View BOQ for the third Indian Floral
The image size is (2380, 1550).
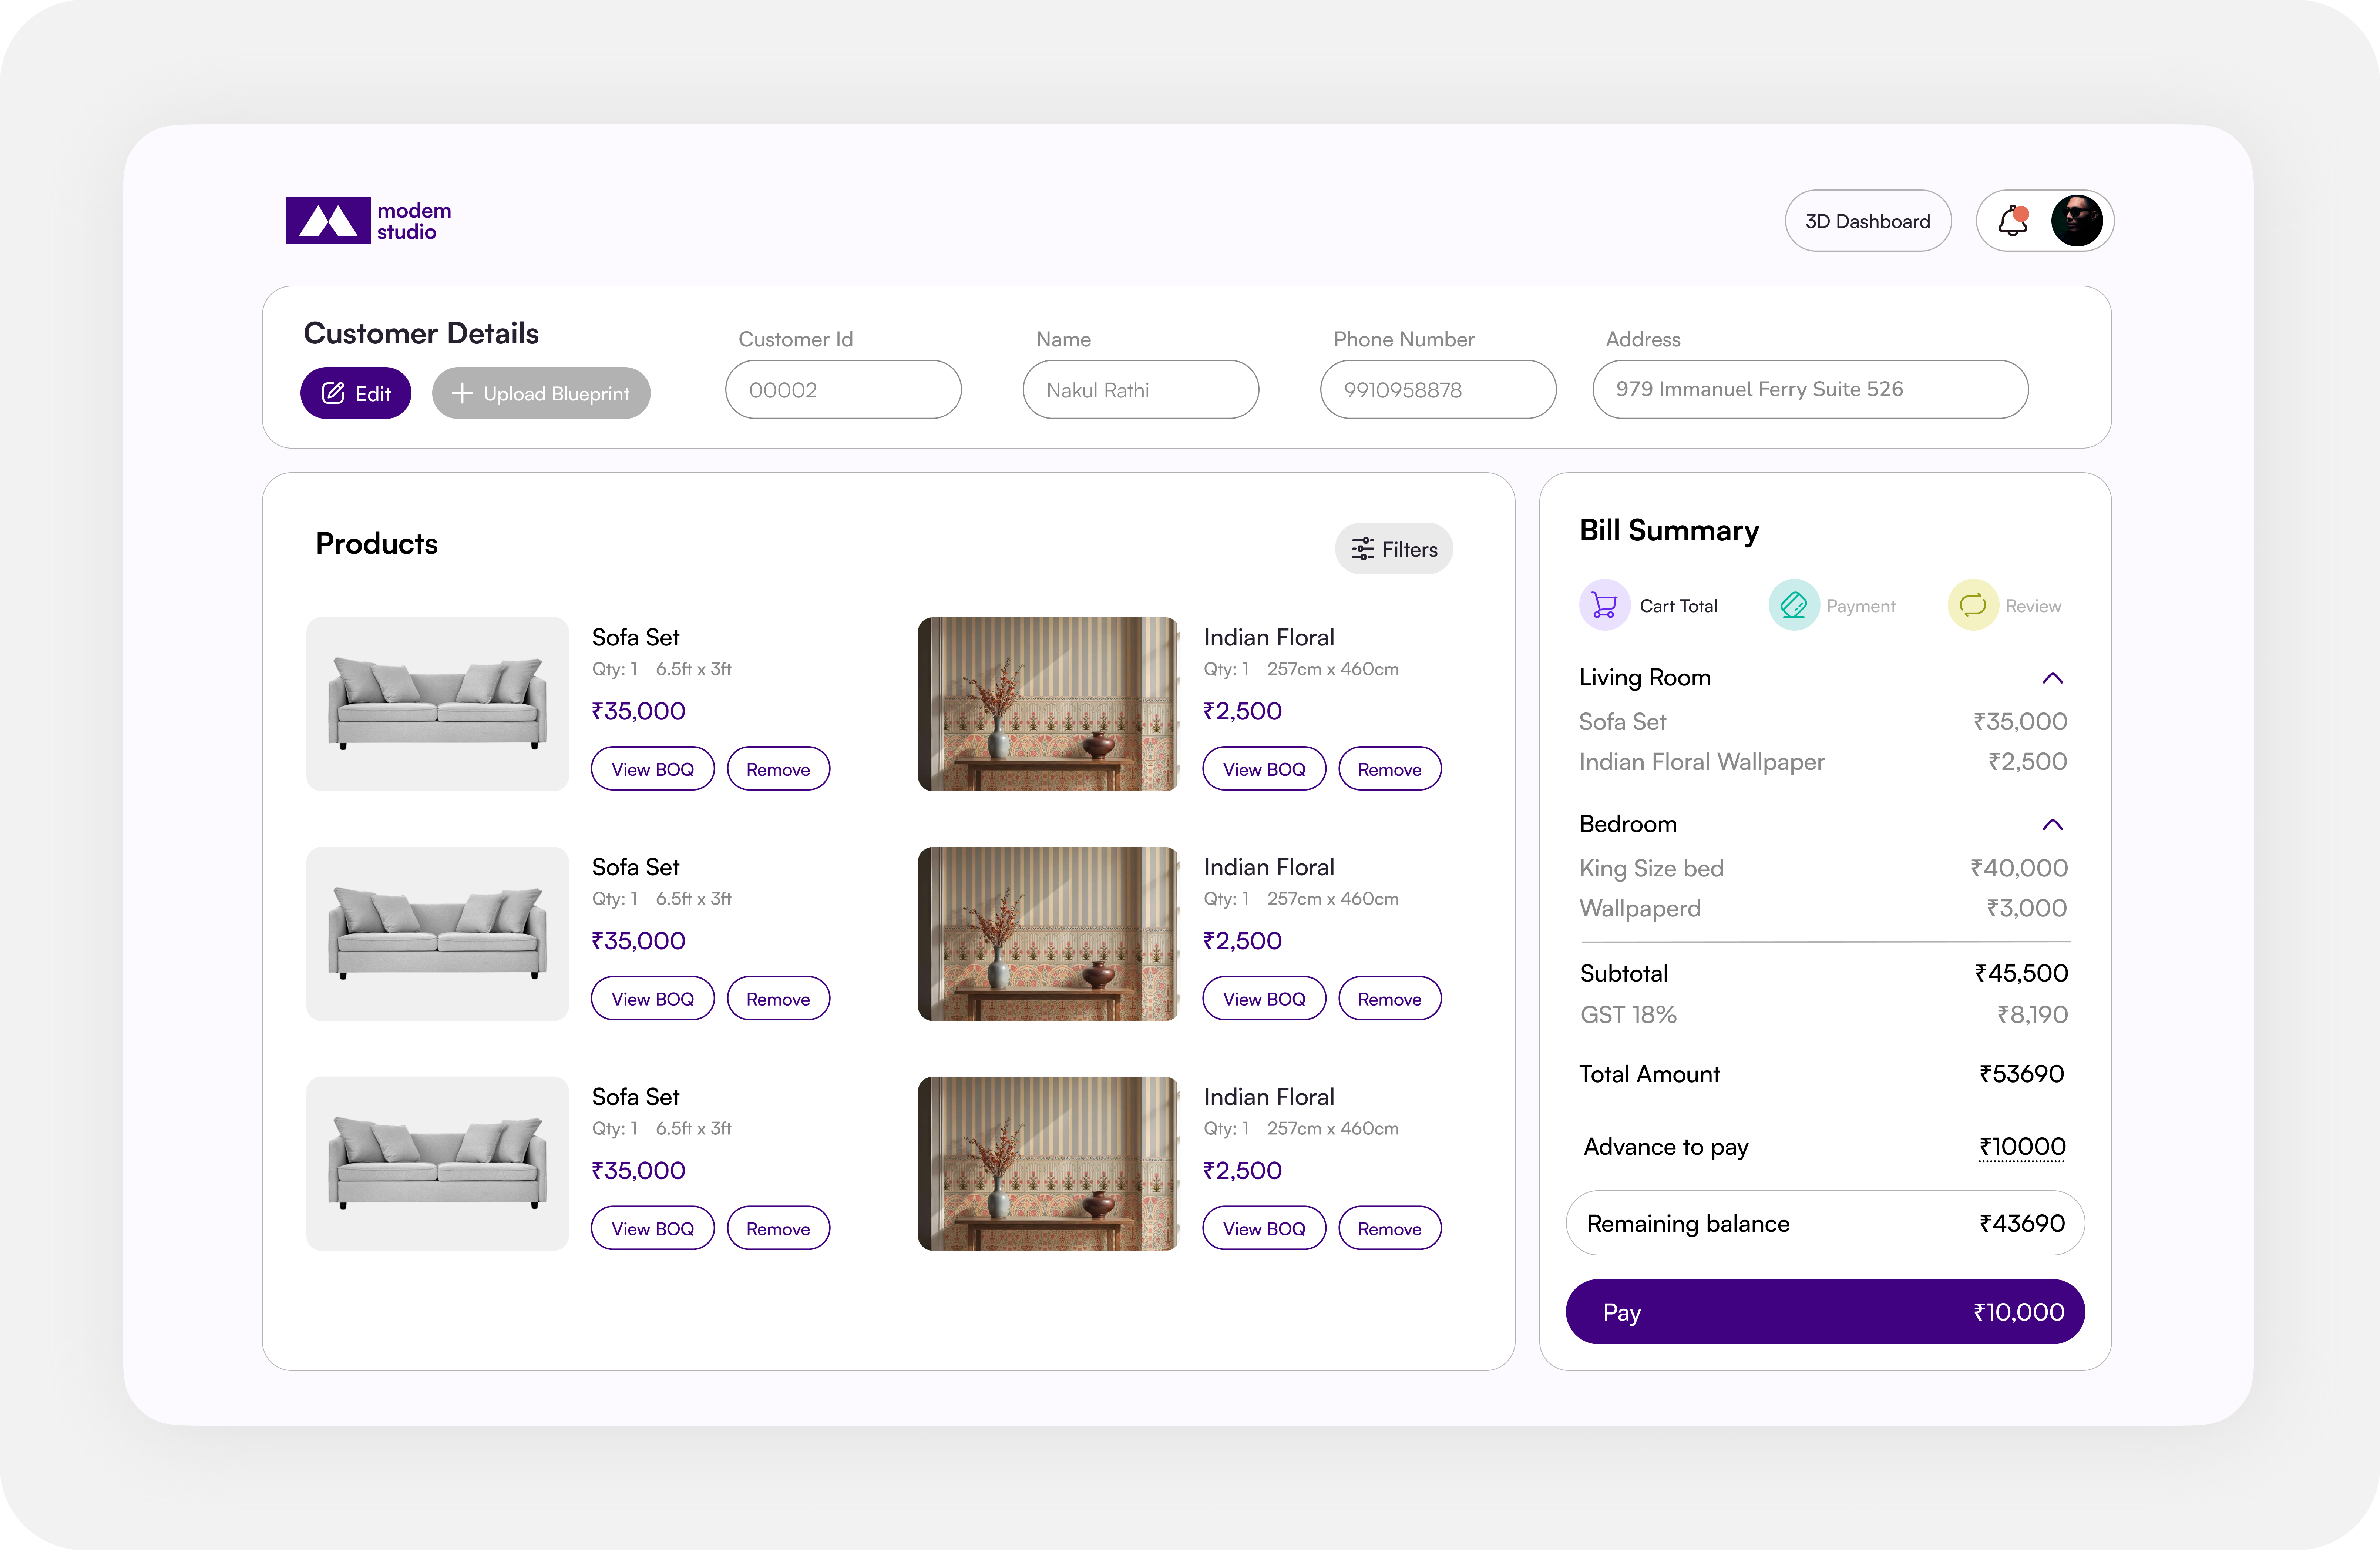[1264, 1228]
